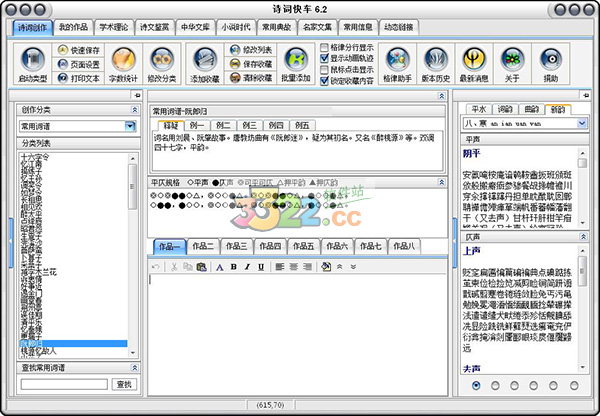Select 桃源忆故人 in the category list
Screen dimensions: 600x416
pyautogui.click(x=73, y=350)
